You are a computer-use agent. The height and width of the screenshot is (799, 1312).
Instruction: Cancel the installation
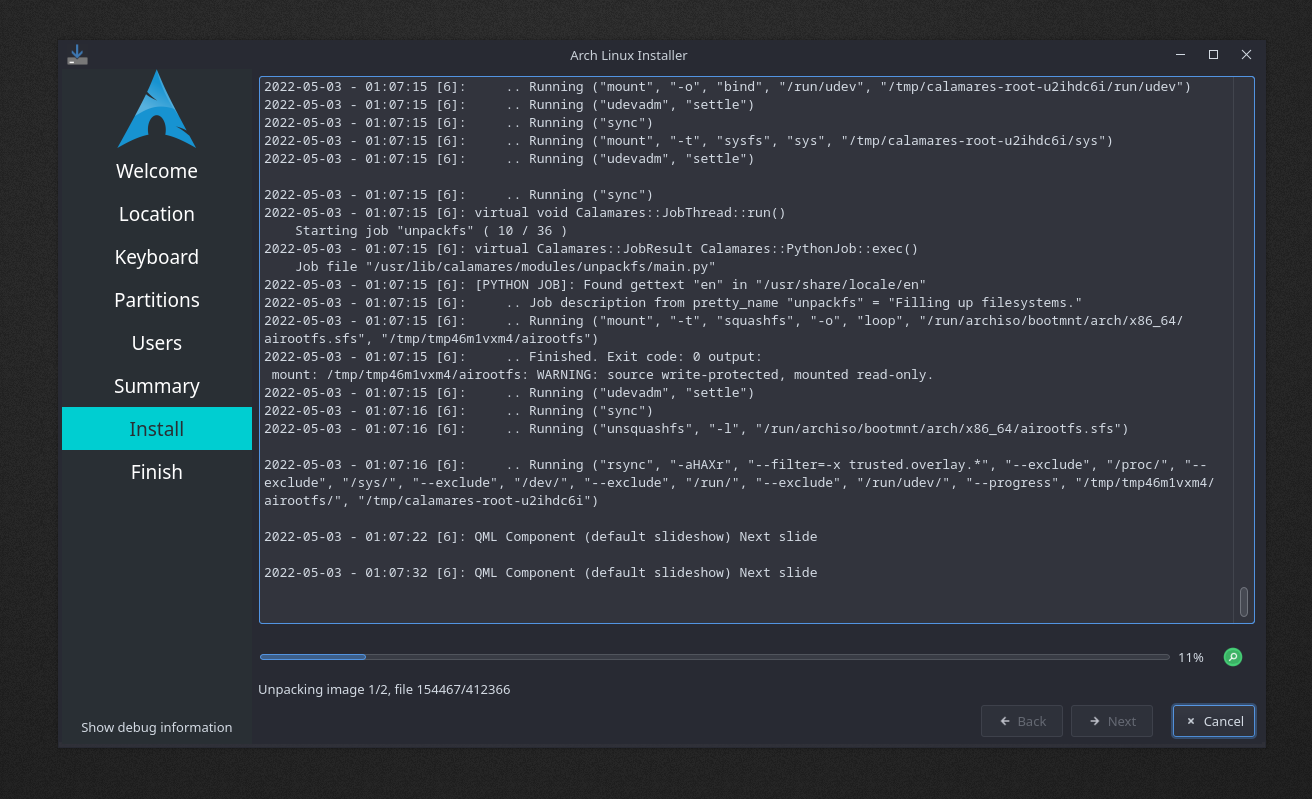tap(1214, 721)
